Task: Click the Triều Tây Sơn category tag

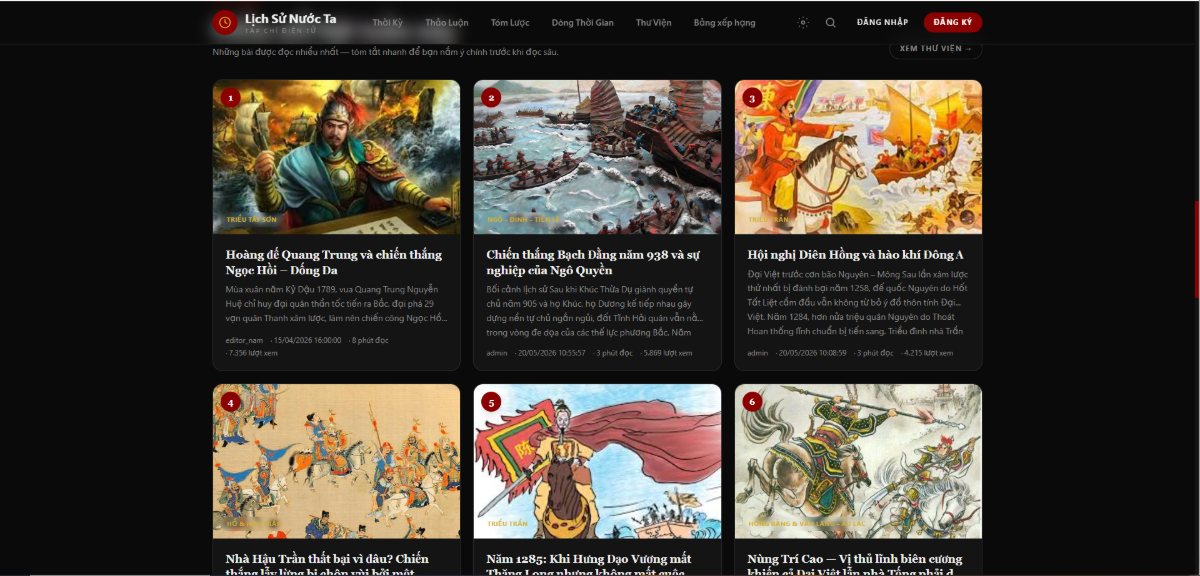Action: click(x=252, y=219)
